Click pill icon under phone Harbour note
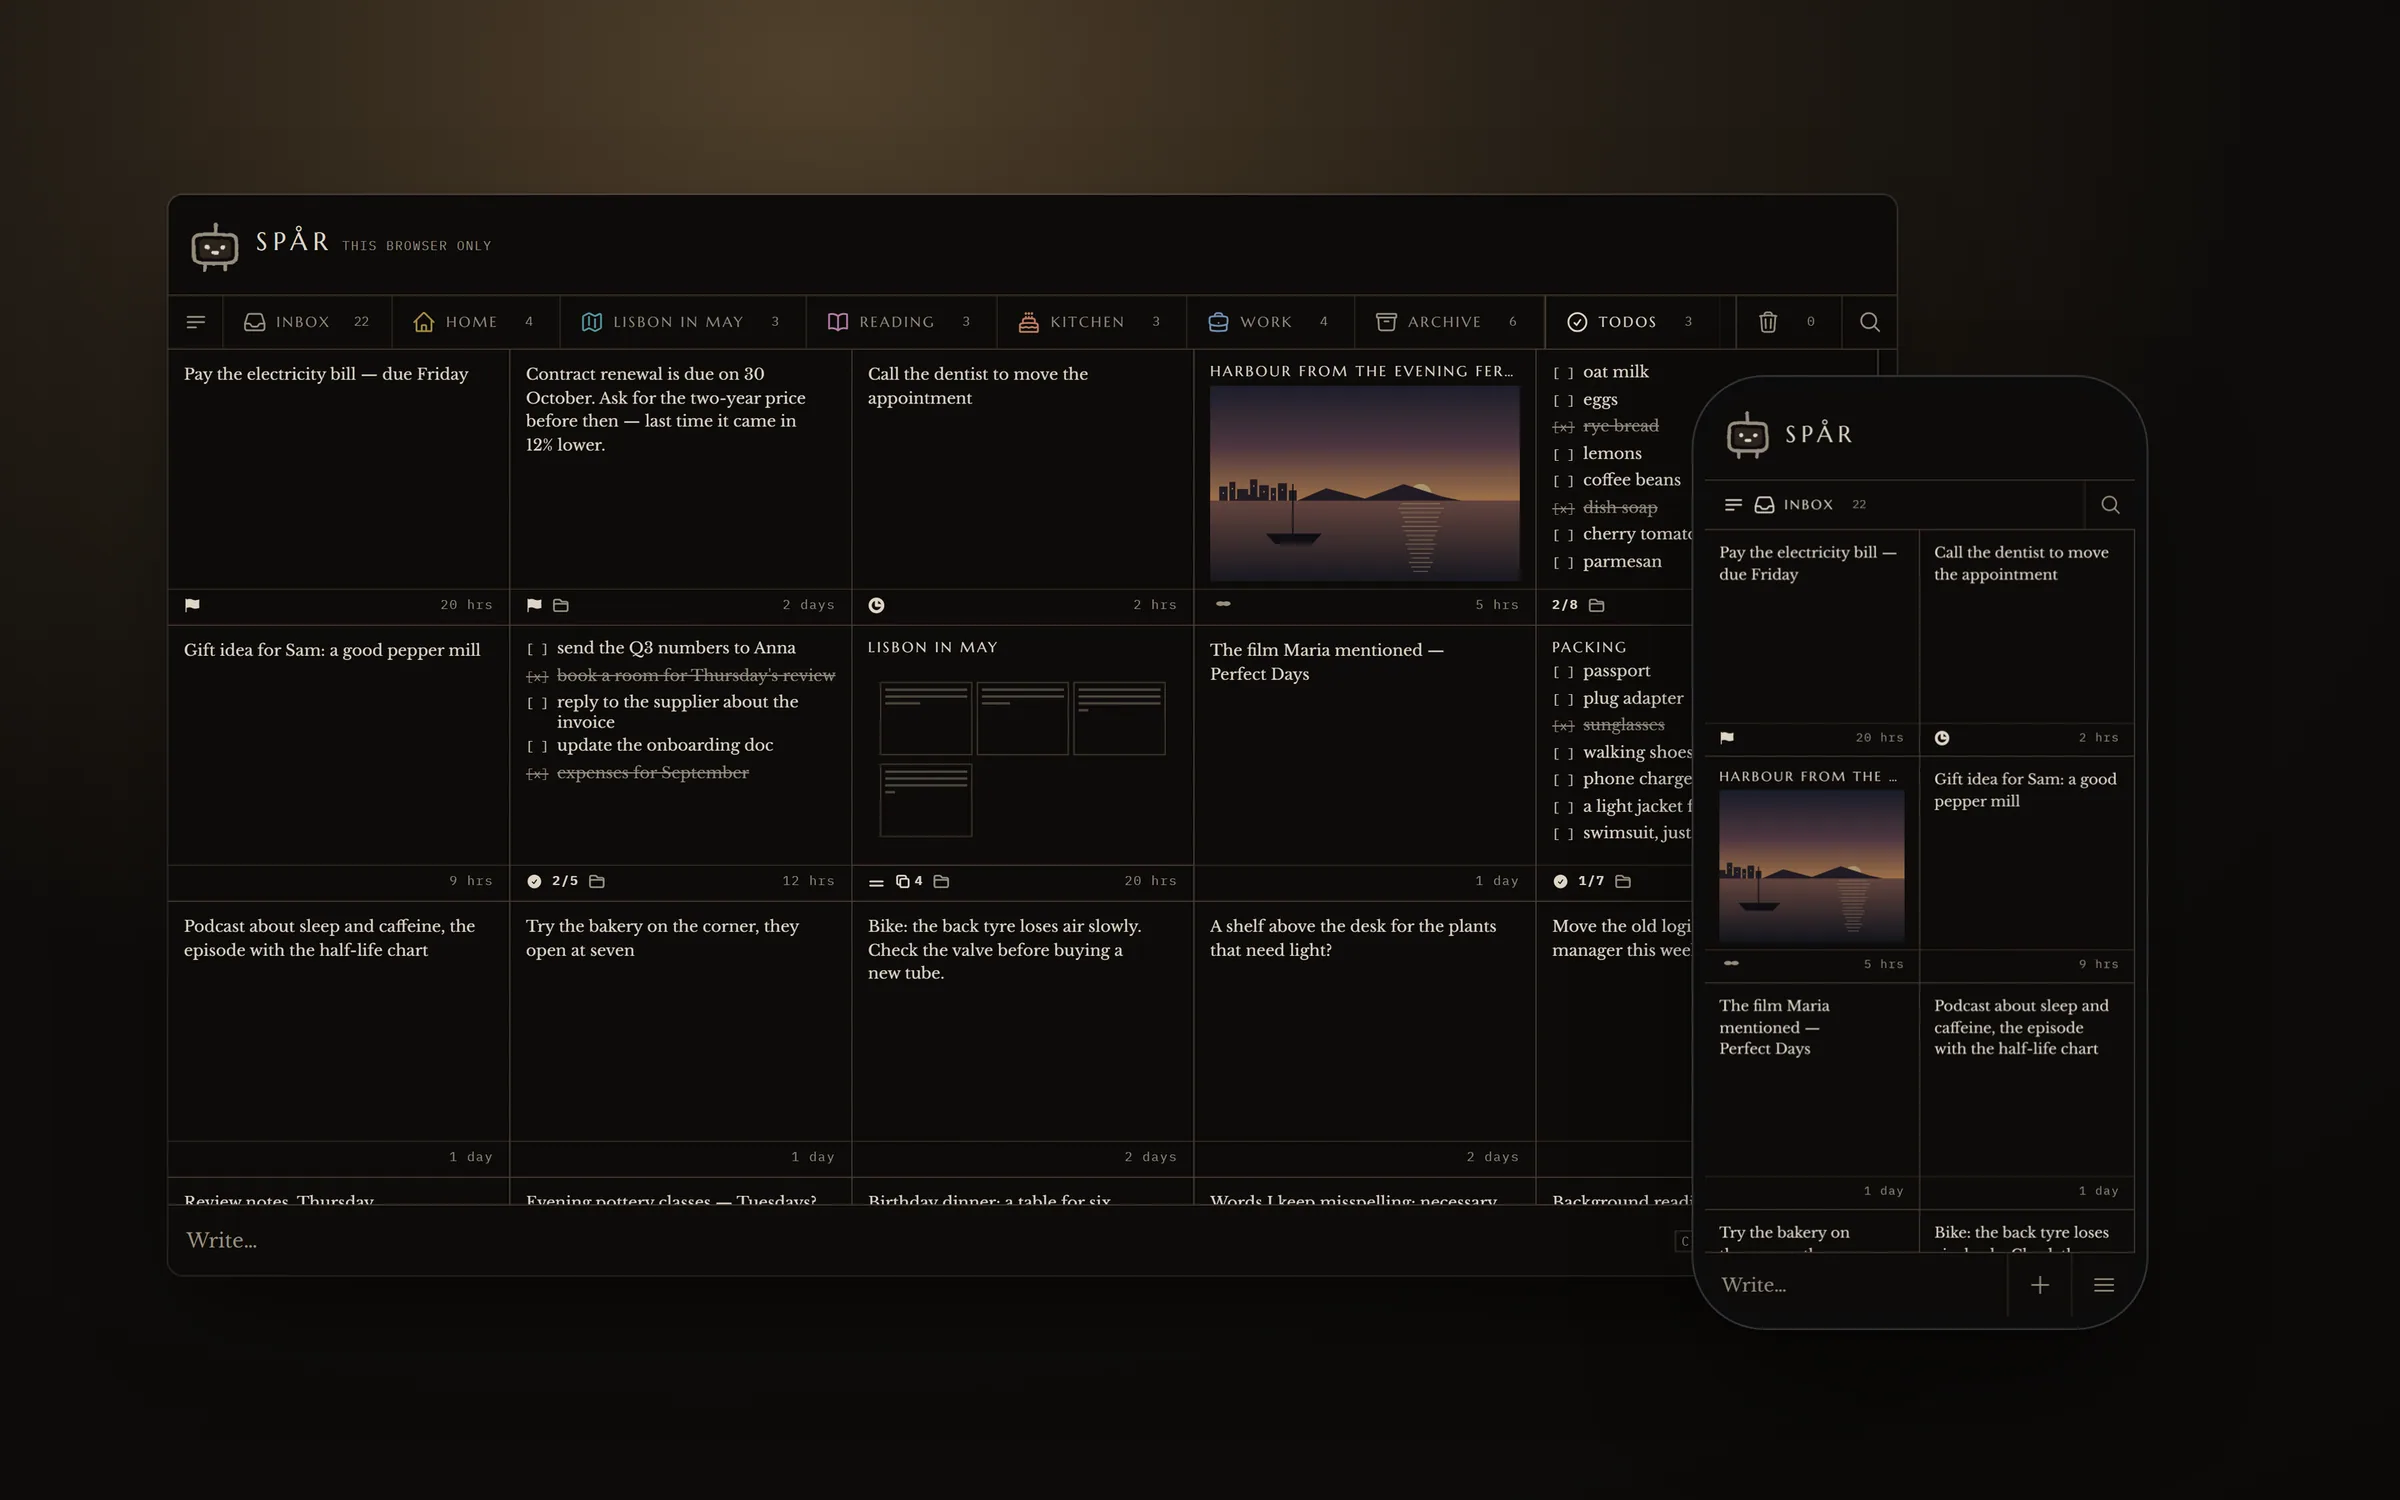This screenshot has width=2400, height=1500. point(1731,963)
